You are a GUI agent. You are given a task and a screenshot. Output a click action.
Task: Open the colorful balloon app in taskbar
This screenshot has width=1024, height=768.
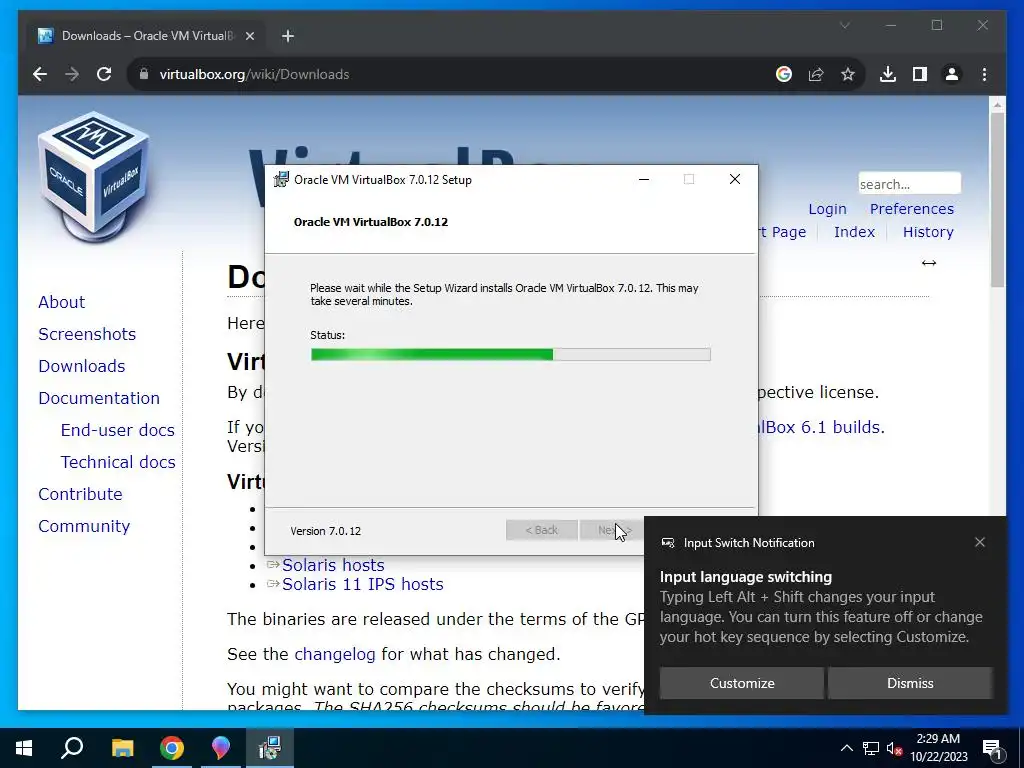(221, 748)
